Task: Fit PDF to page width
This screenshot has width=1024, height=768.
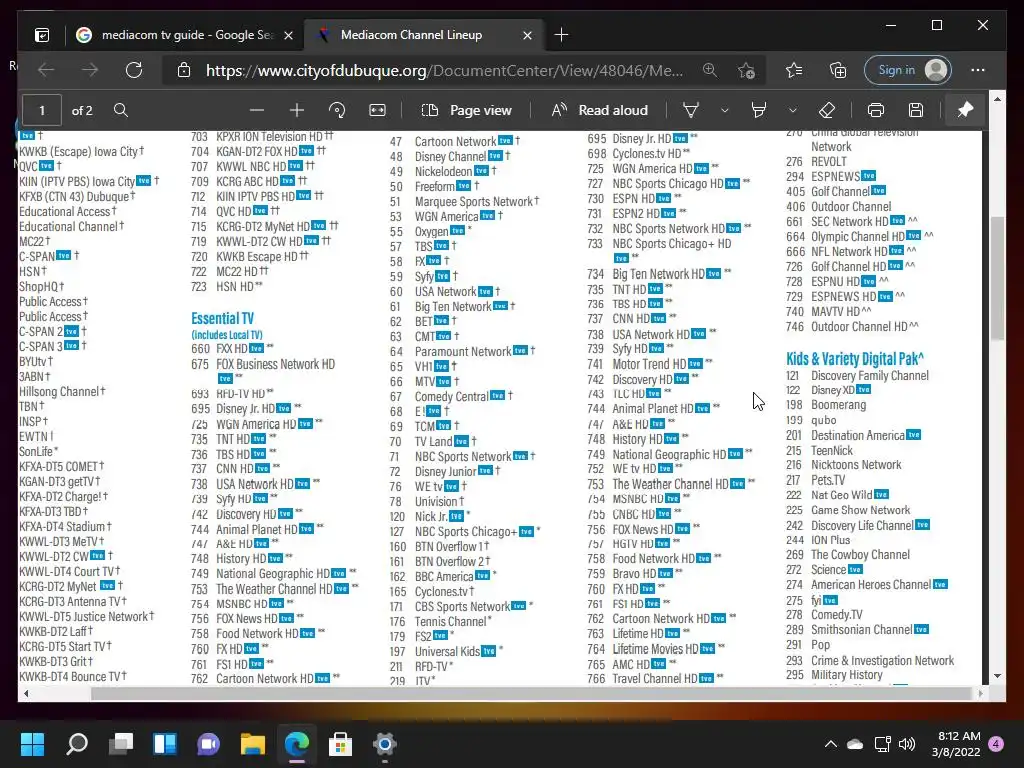Action: tap(377, 110)
